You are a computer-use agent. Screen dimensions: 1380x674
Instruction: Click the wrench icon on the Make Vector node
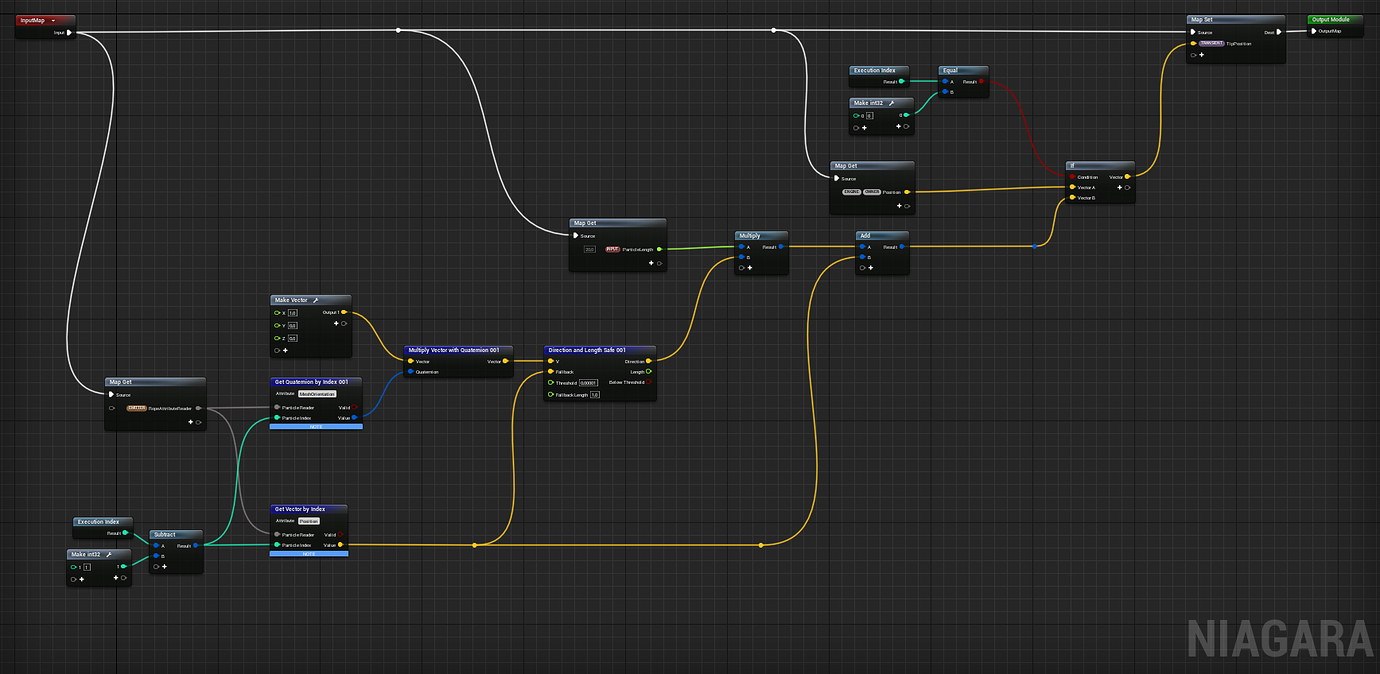pos(315,300)
